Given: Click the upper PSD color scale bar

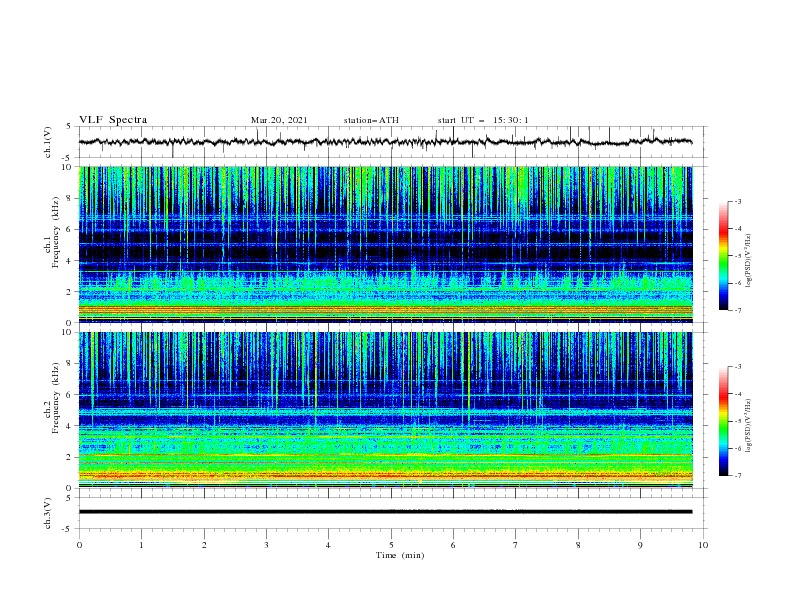Looking at the screenshot, I should click(x=723, y=256).
